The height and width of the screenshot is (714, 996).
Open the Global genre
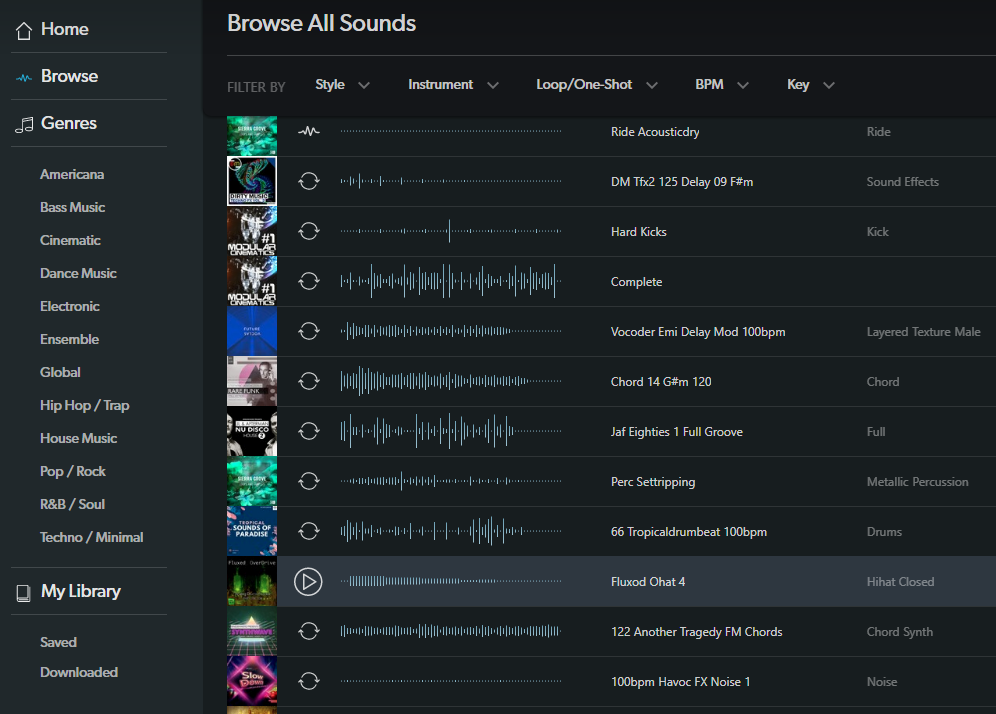(x=60, y=372)
